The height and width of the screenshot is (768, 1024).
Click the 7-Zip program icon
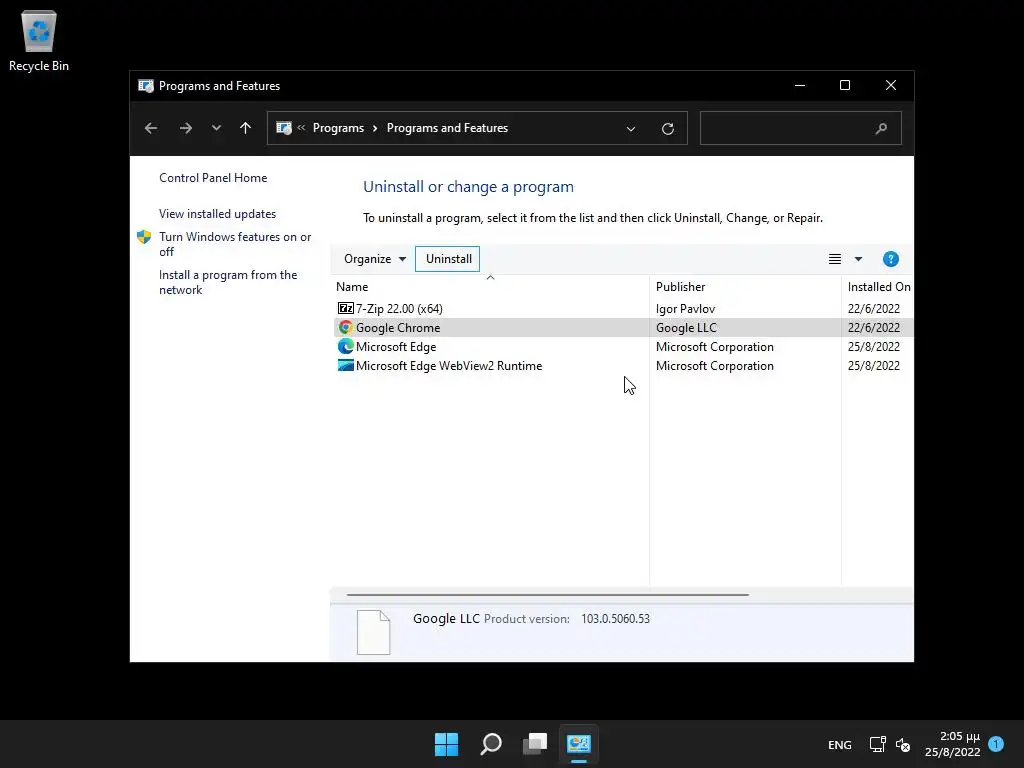[345, 308]
